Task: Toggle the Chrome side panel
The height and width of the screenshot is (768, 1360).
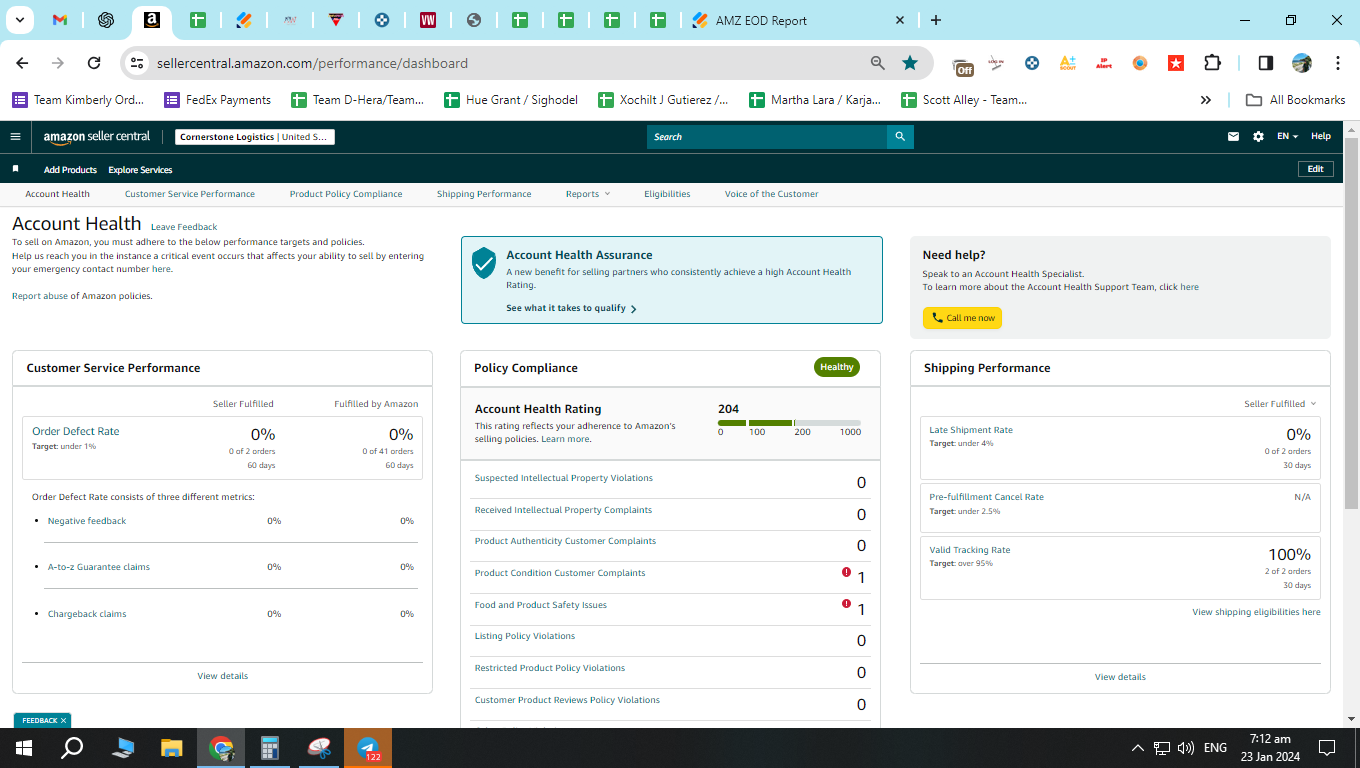Action: pyautogui.click(x=1266, y=63)
